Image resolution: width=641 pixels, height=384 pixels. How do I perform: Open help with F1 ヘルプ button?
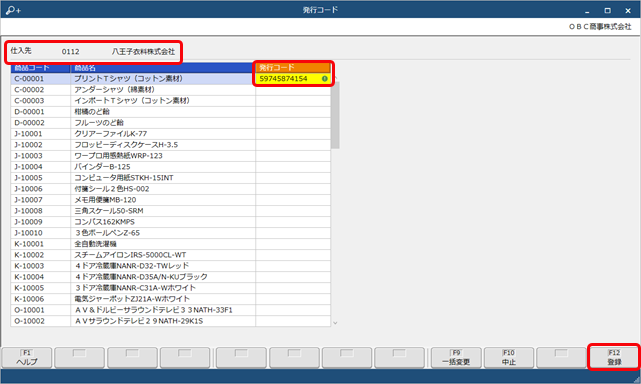pyautogui.click(x=27, y=357)
